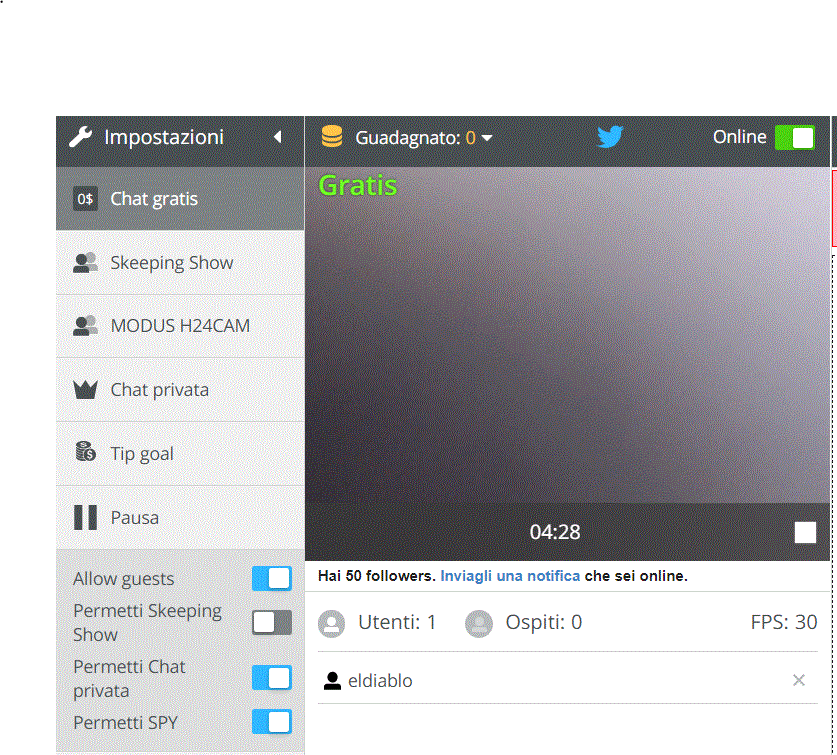
Task: Click the Hai 50 followers text
Action: [377, 576]
